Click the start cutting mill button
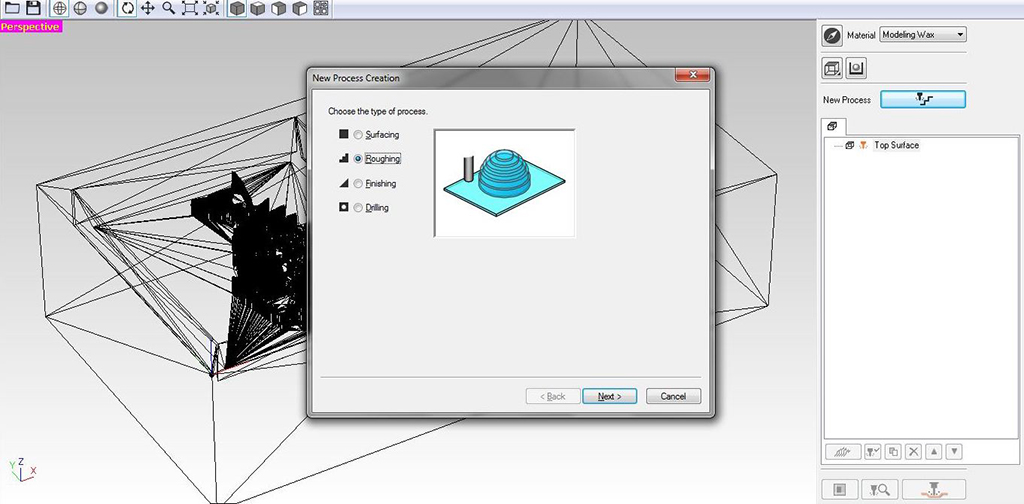The height and width of the screenshot is (504, 1024). pyautogui.click(x=934, y=489)
